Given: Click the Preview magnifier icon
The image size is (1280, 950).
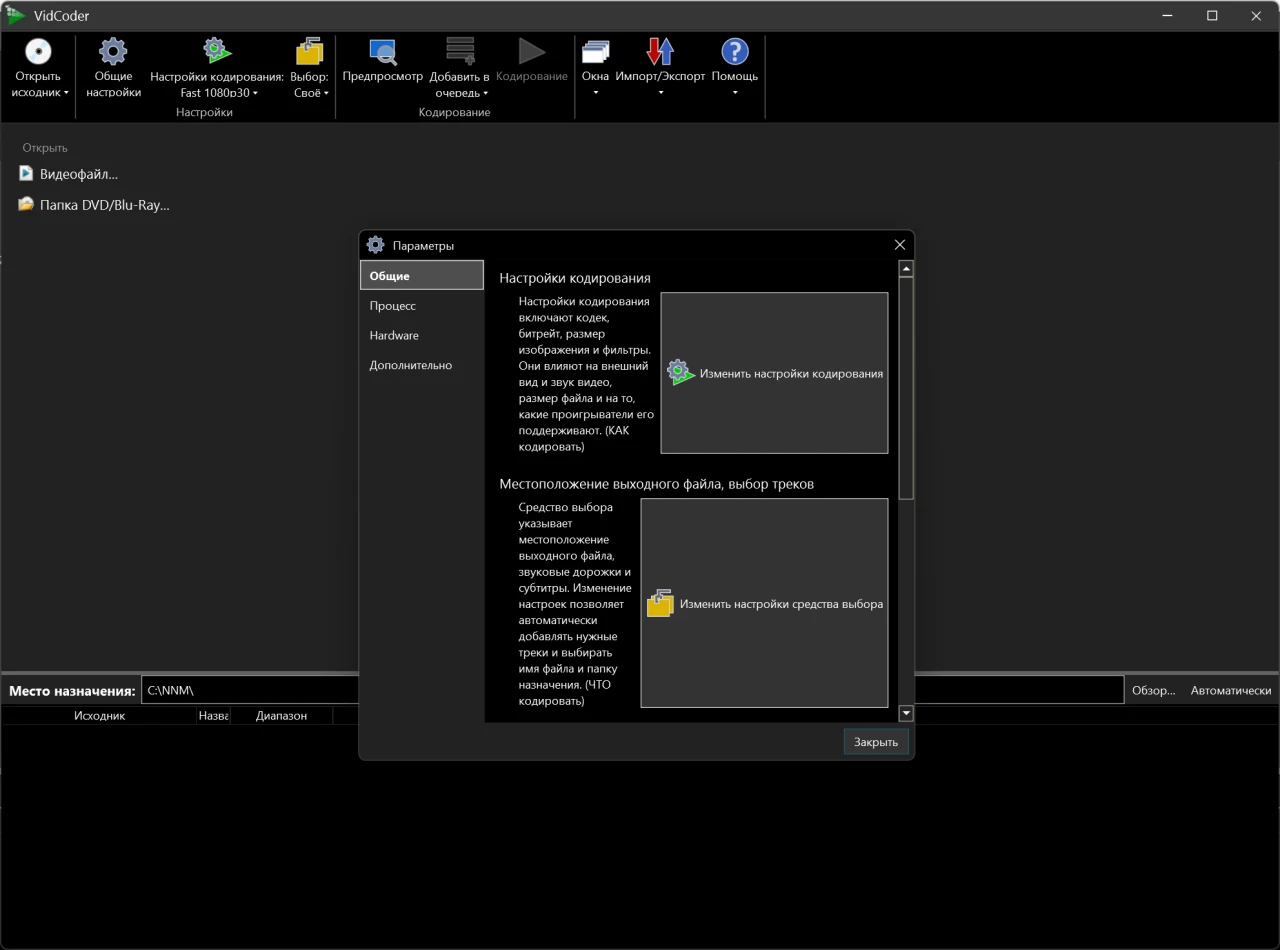Looking at the screenshot, I should tap(382, 52).
